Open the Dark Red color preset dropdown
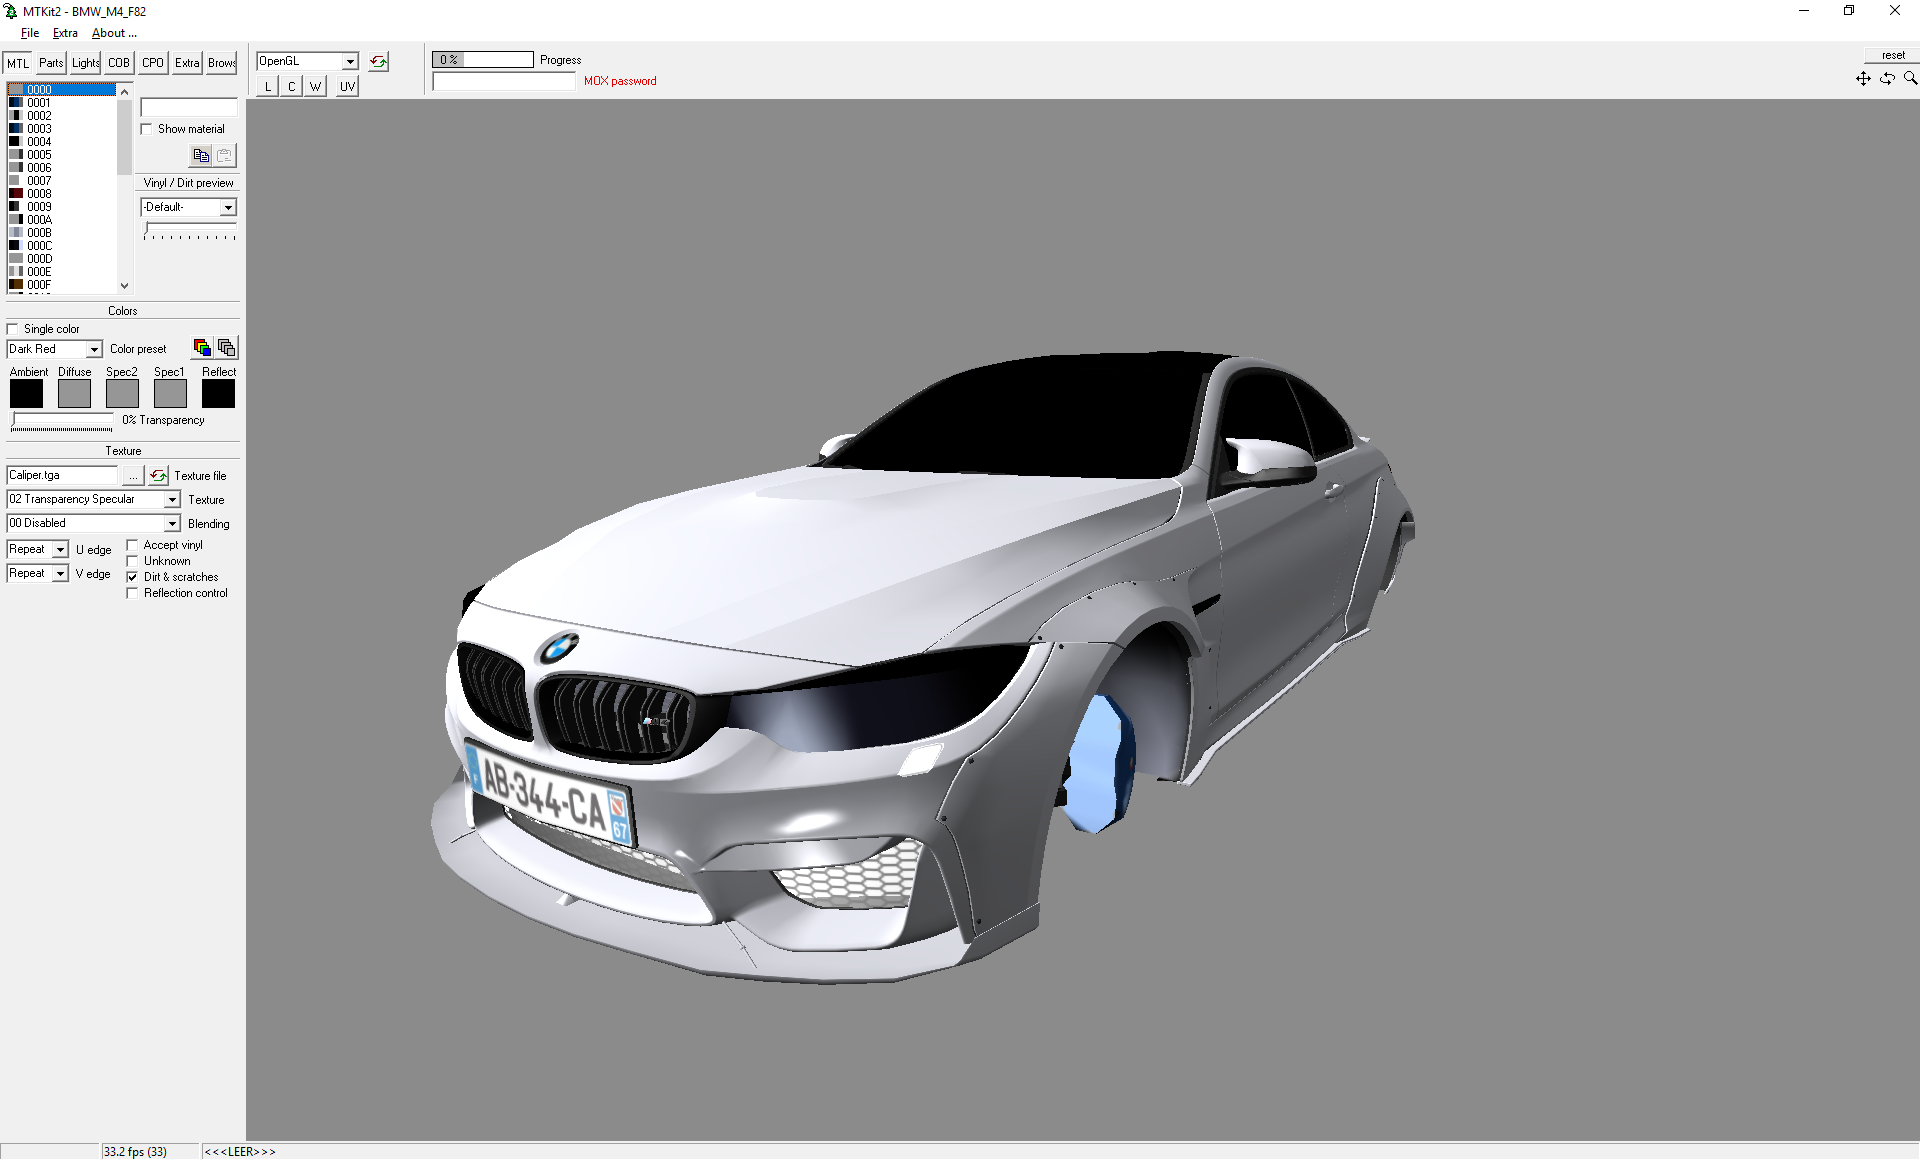This screenshot has width=1920, height=1160. click(94, 349)
